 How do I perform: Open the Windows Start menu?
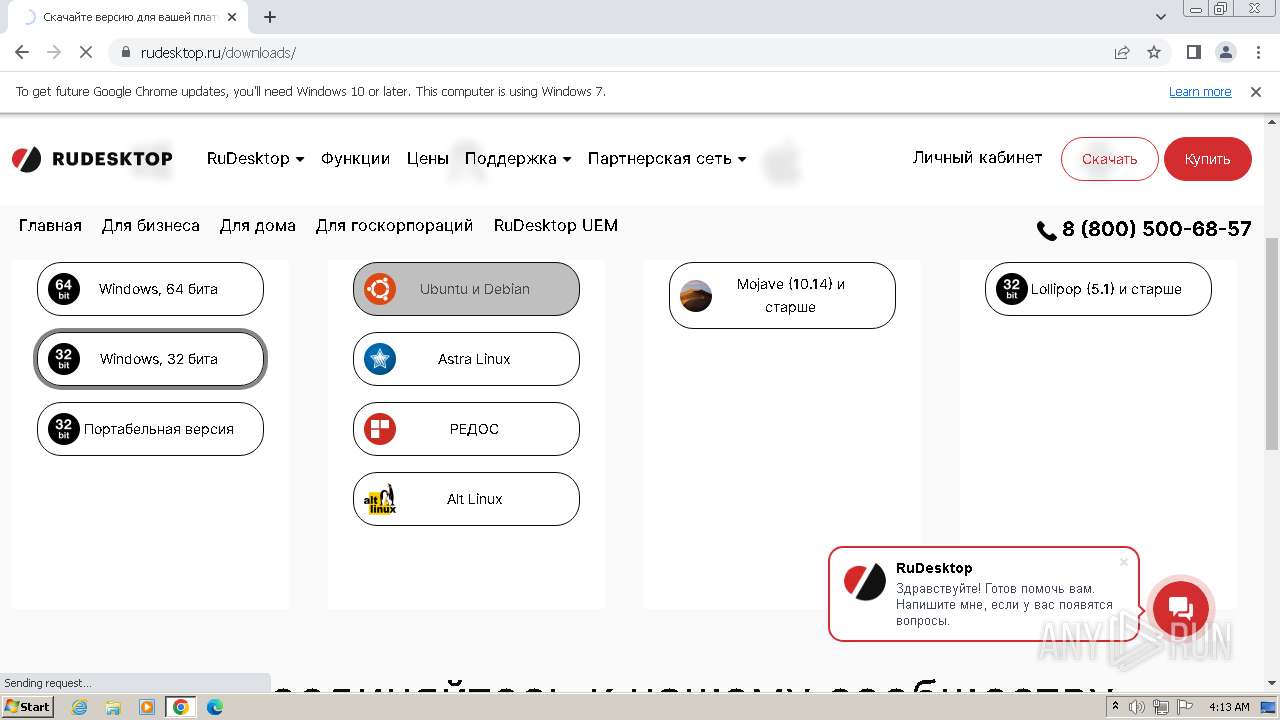(x=28, y=707)
